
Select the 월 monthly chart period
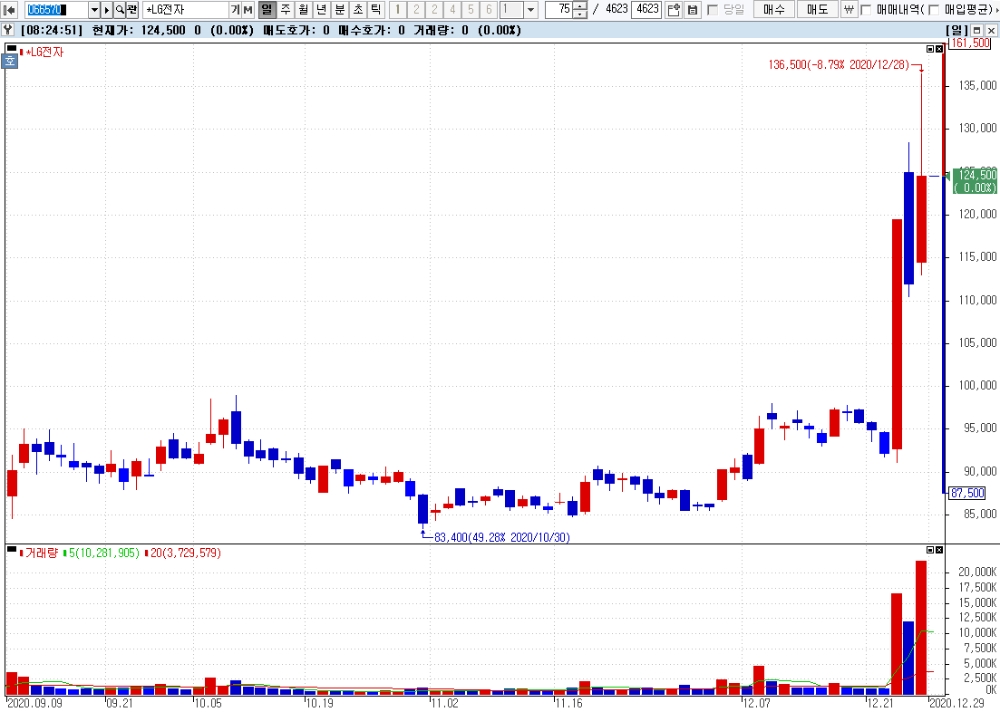click(303, 10)
